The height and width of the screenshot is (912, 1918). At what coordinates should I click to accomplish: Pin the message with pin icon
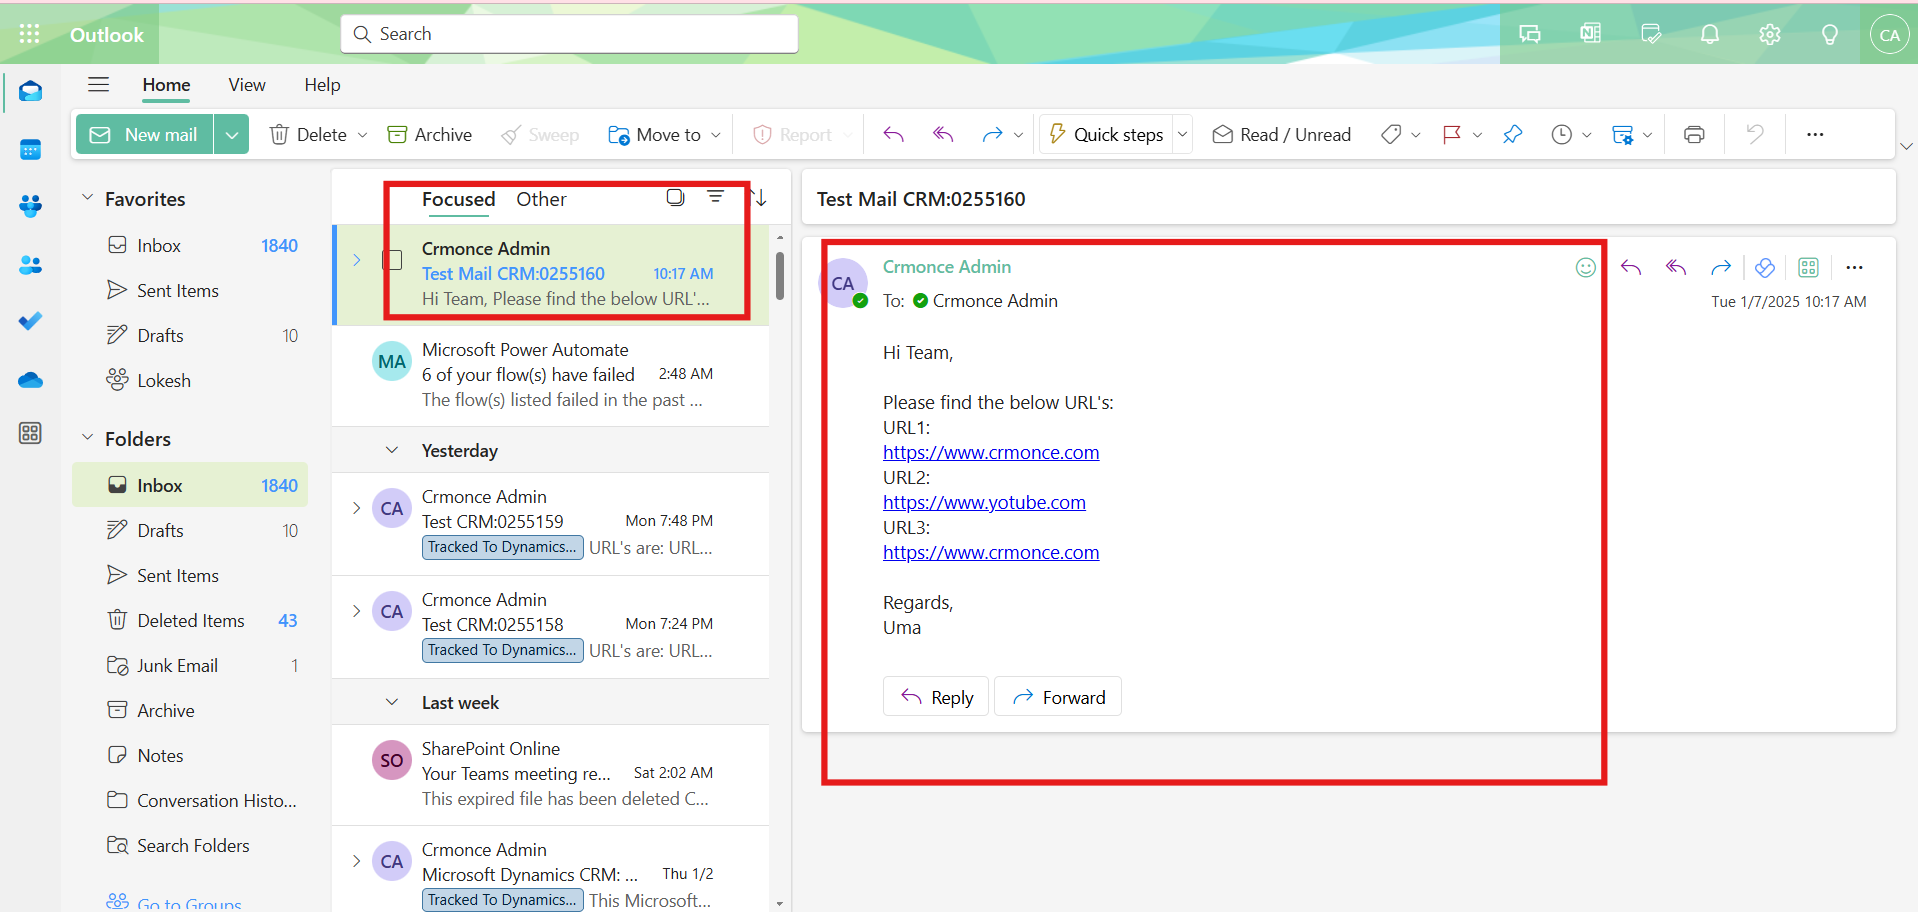click(x=1513, y=134)
